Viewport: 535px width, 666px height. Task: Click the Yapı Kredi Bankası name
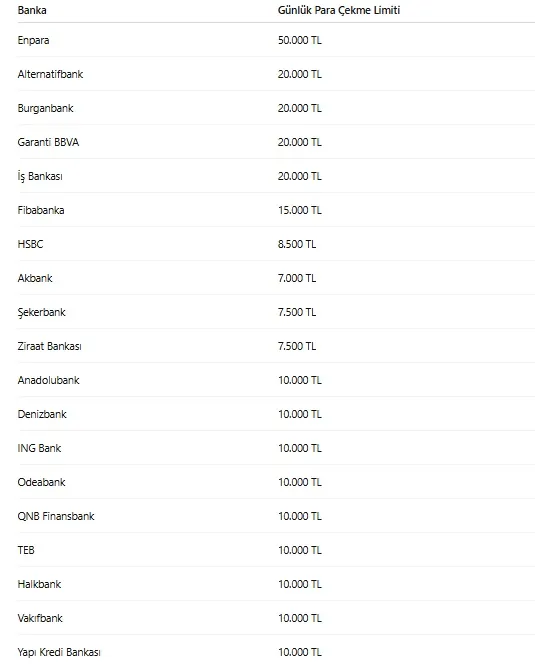coord(59,652)
